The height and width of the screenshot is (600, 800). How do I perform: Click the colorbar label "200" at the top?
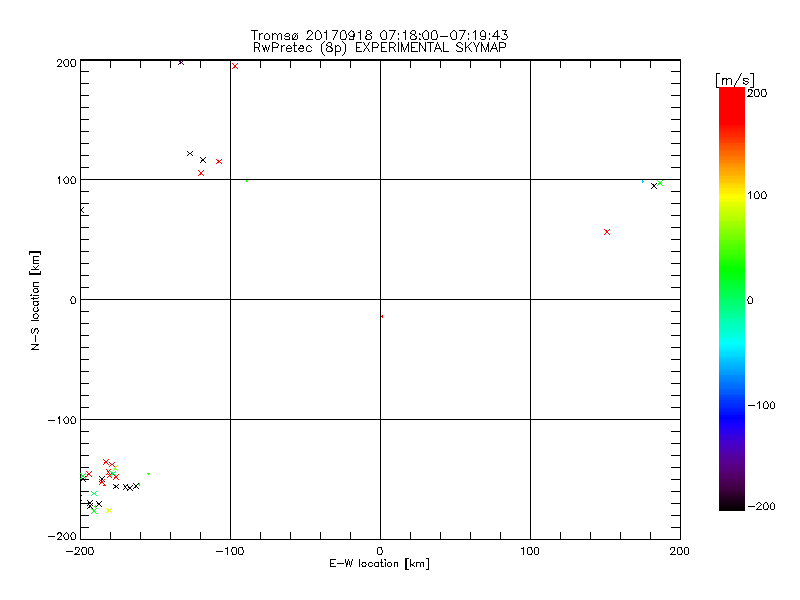tap(757, 93)
